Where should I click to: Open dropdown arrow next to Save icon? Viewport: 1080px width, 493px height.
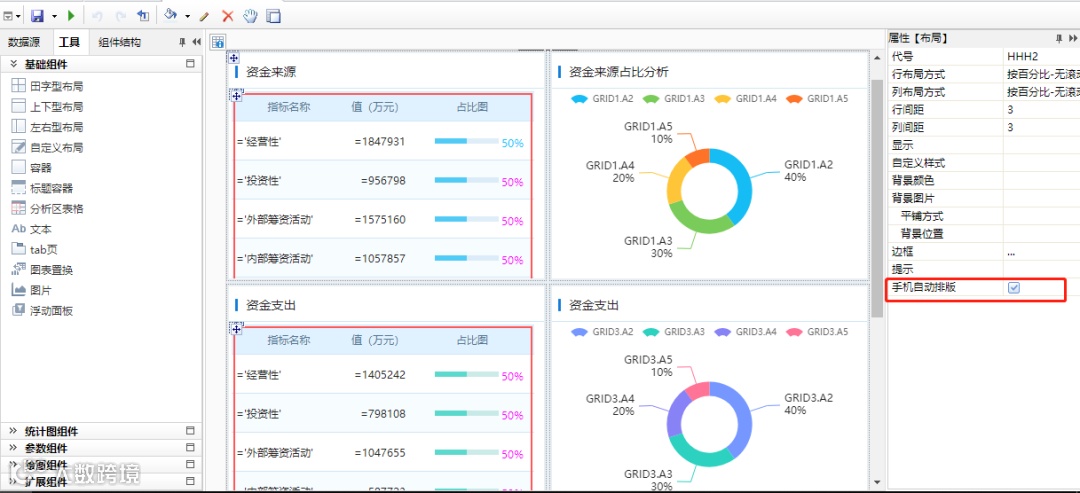tap(54, 16)
